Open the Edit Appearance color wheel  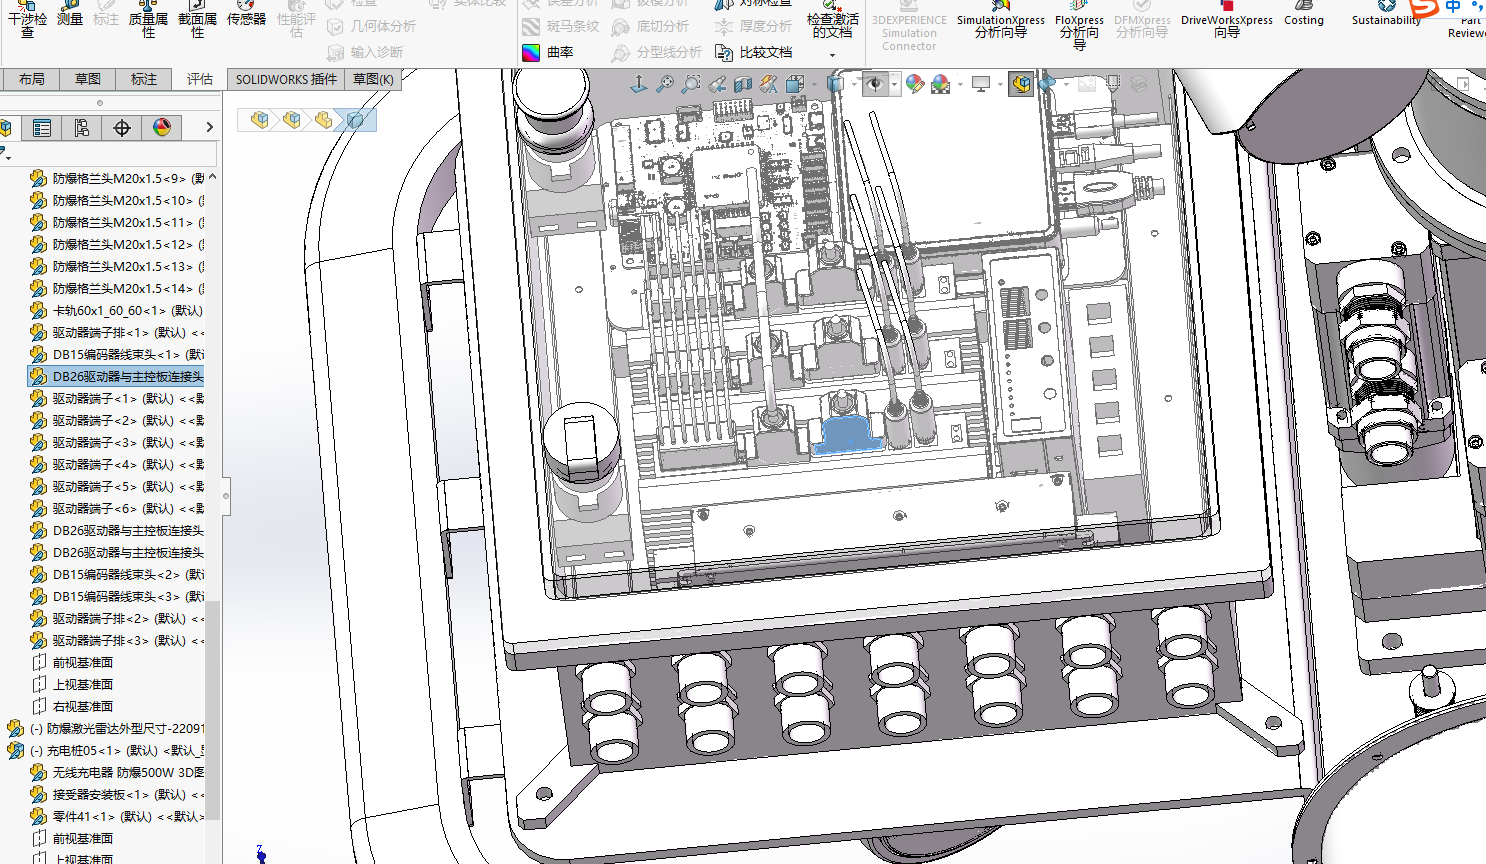[x=914, y=85]
